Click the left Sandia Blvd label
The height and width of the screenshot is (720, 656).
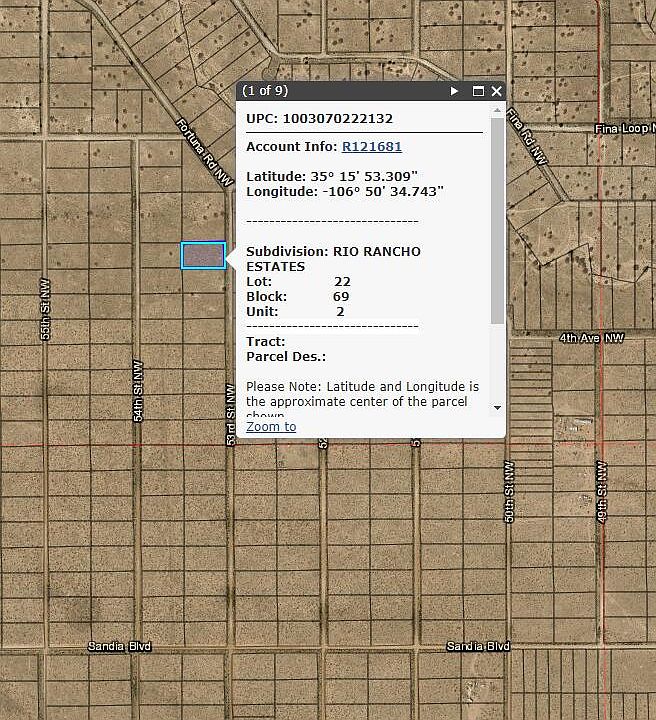119,647
